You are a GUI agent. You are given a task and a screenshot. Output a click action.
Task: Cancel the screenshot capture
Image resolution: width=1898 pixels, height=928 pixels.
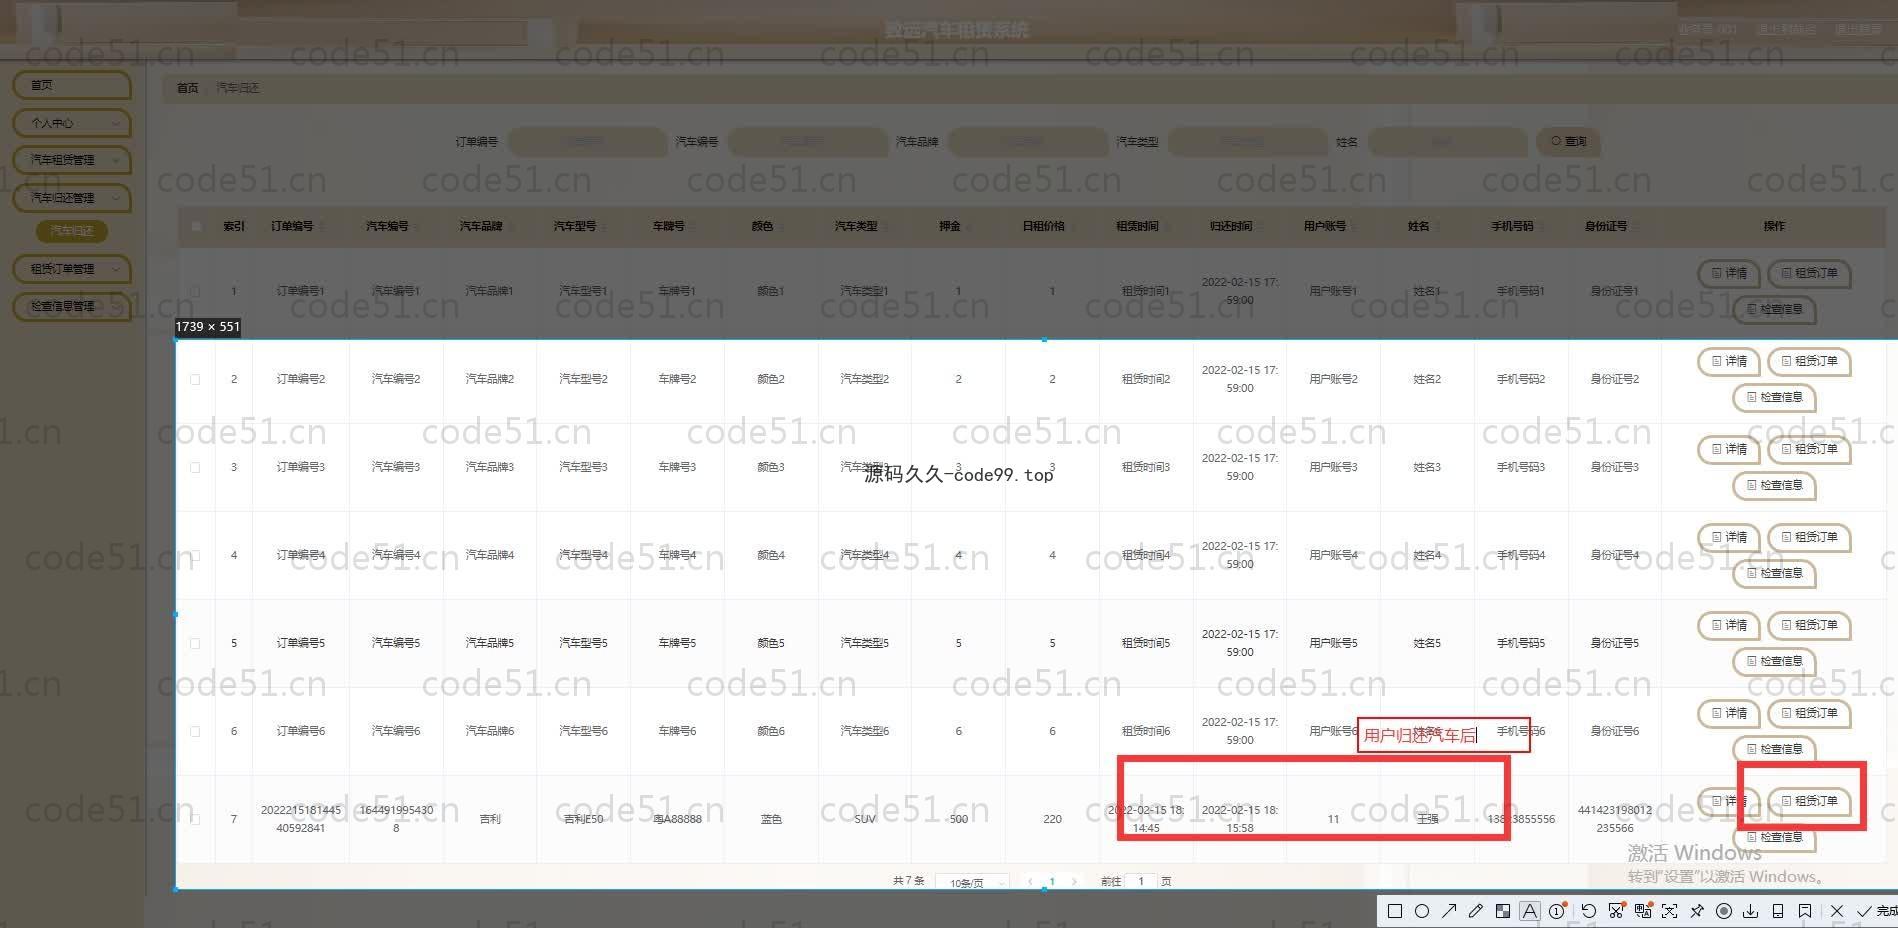pyautogui.click(x=1836, y=911)
